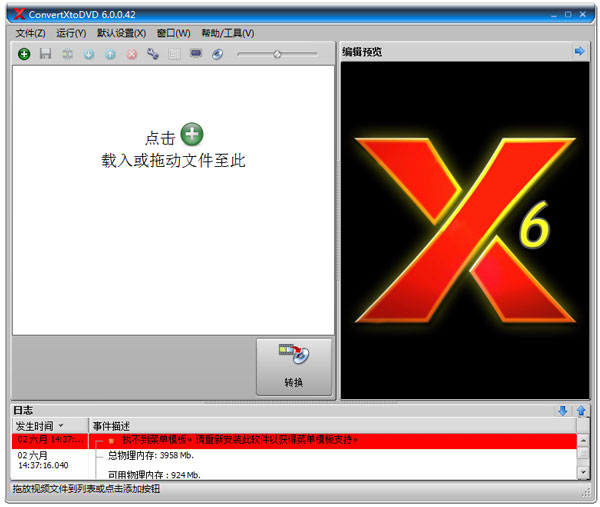Image resolution: width=600 pixels, height=507 pixels.
Task: Click the X6 logo preview image
Action: (465, 231)
